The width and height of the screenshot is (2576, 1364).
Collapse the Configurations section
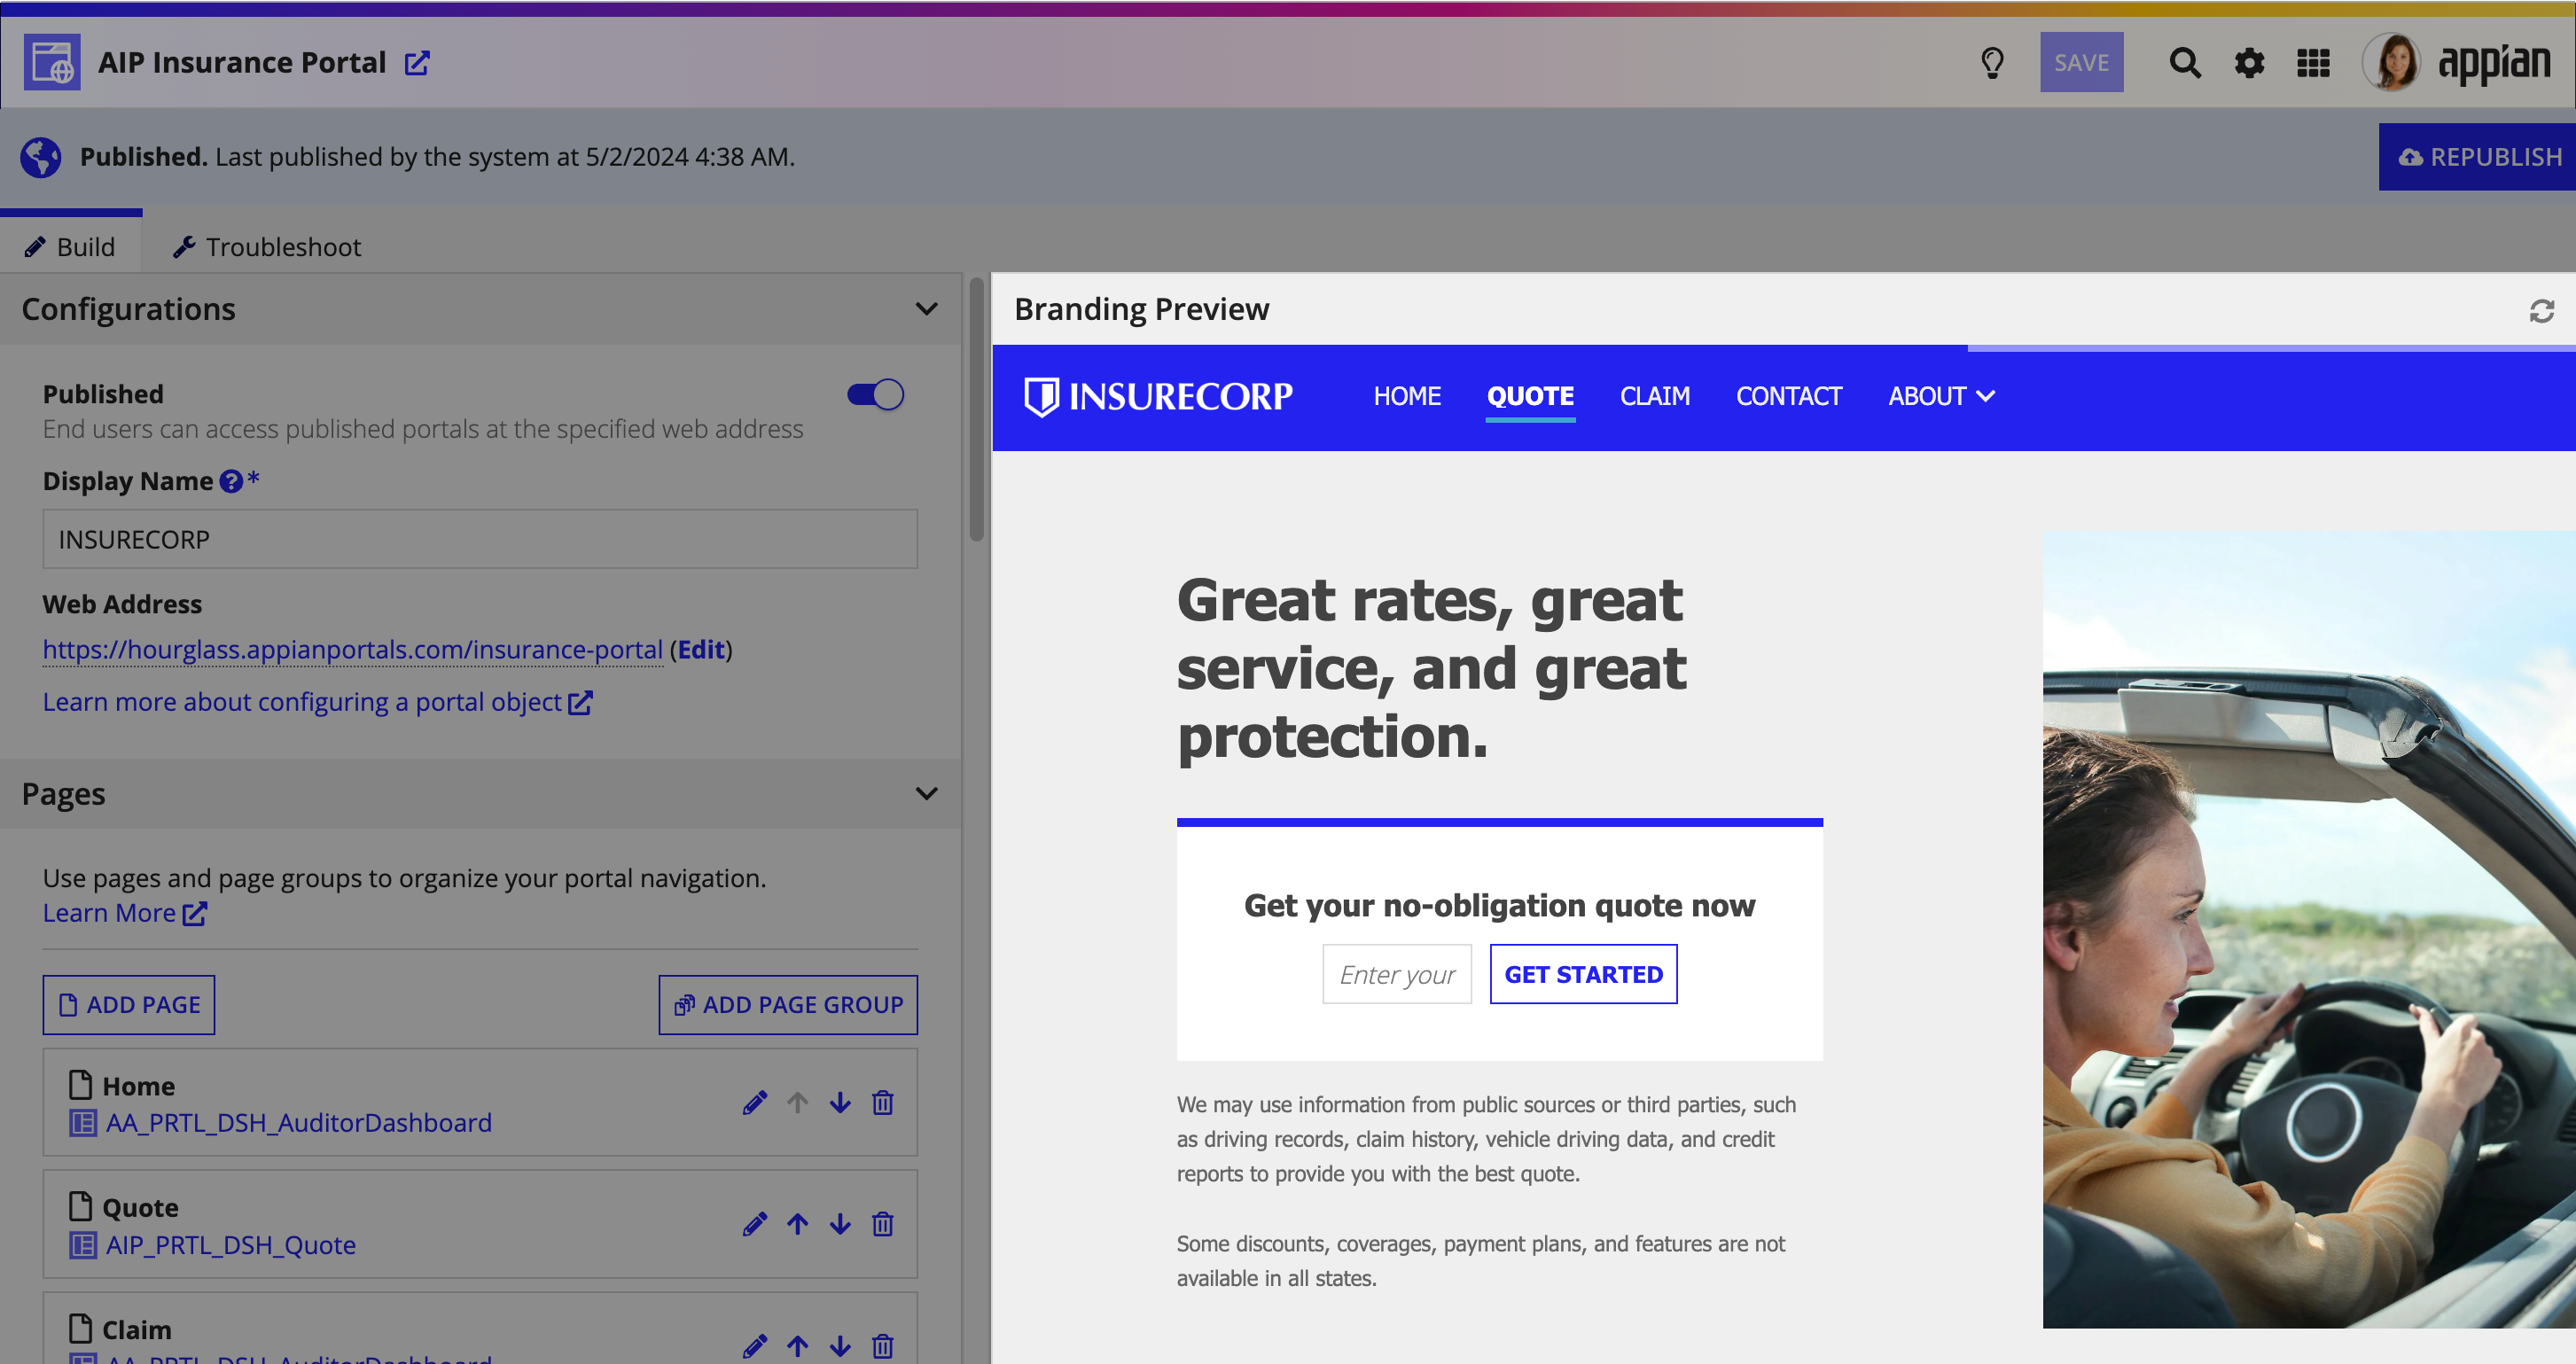coord(926,309)
